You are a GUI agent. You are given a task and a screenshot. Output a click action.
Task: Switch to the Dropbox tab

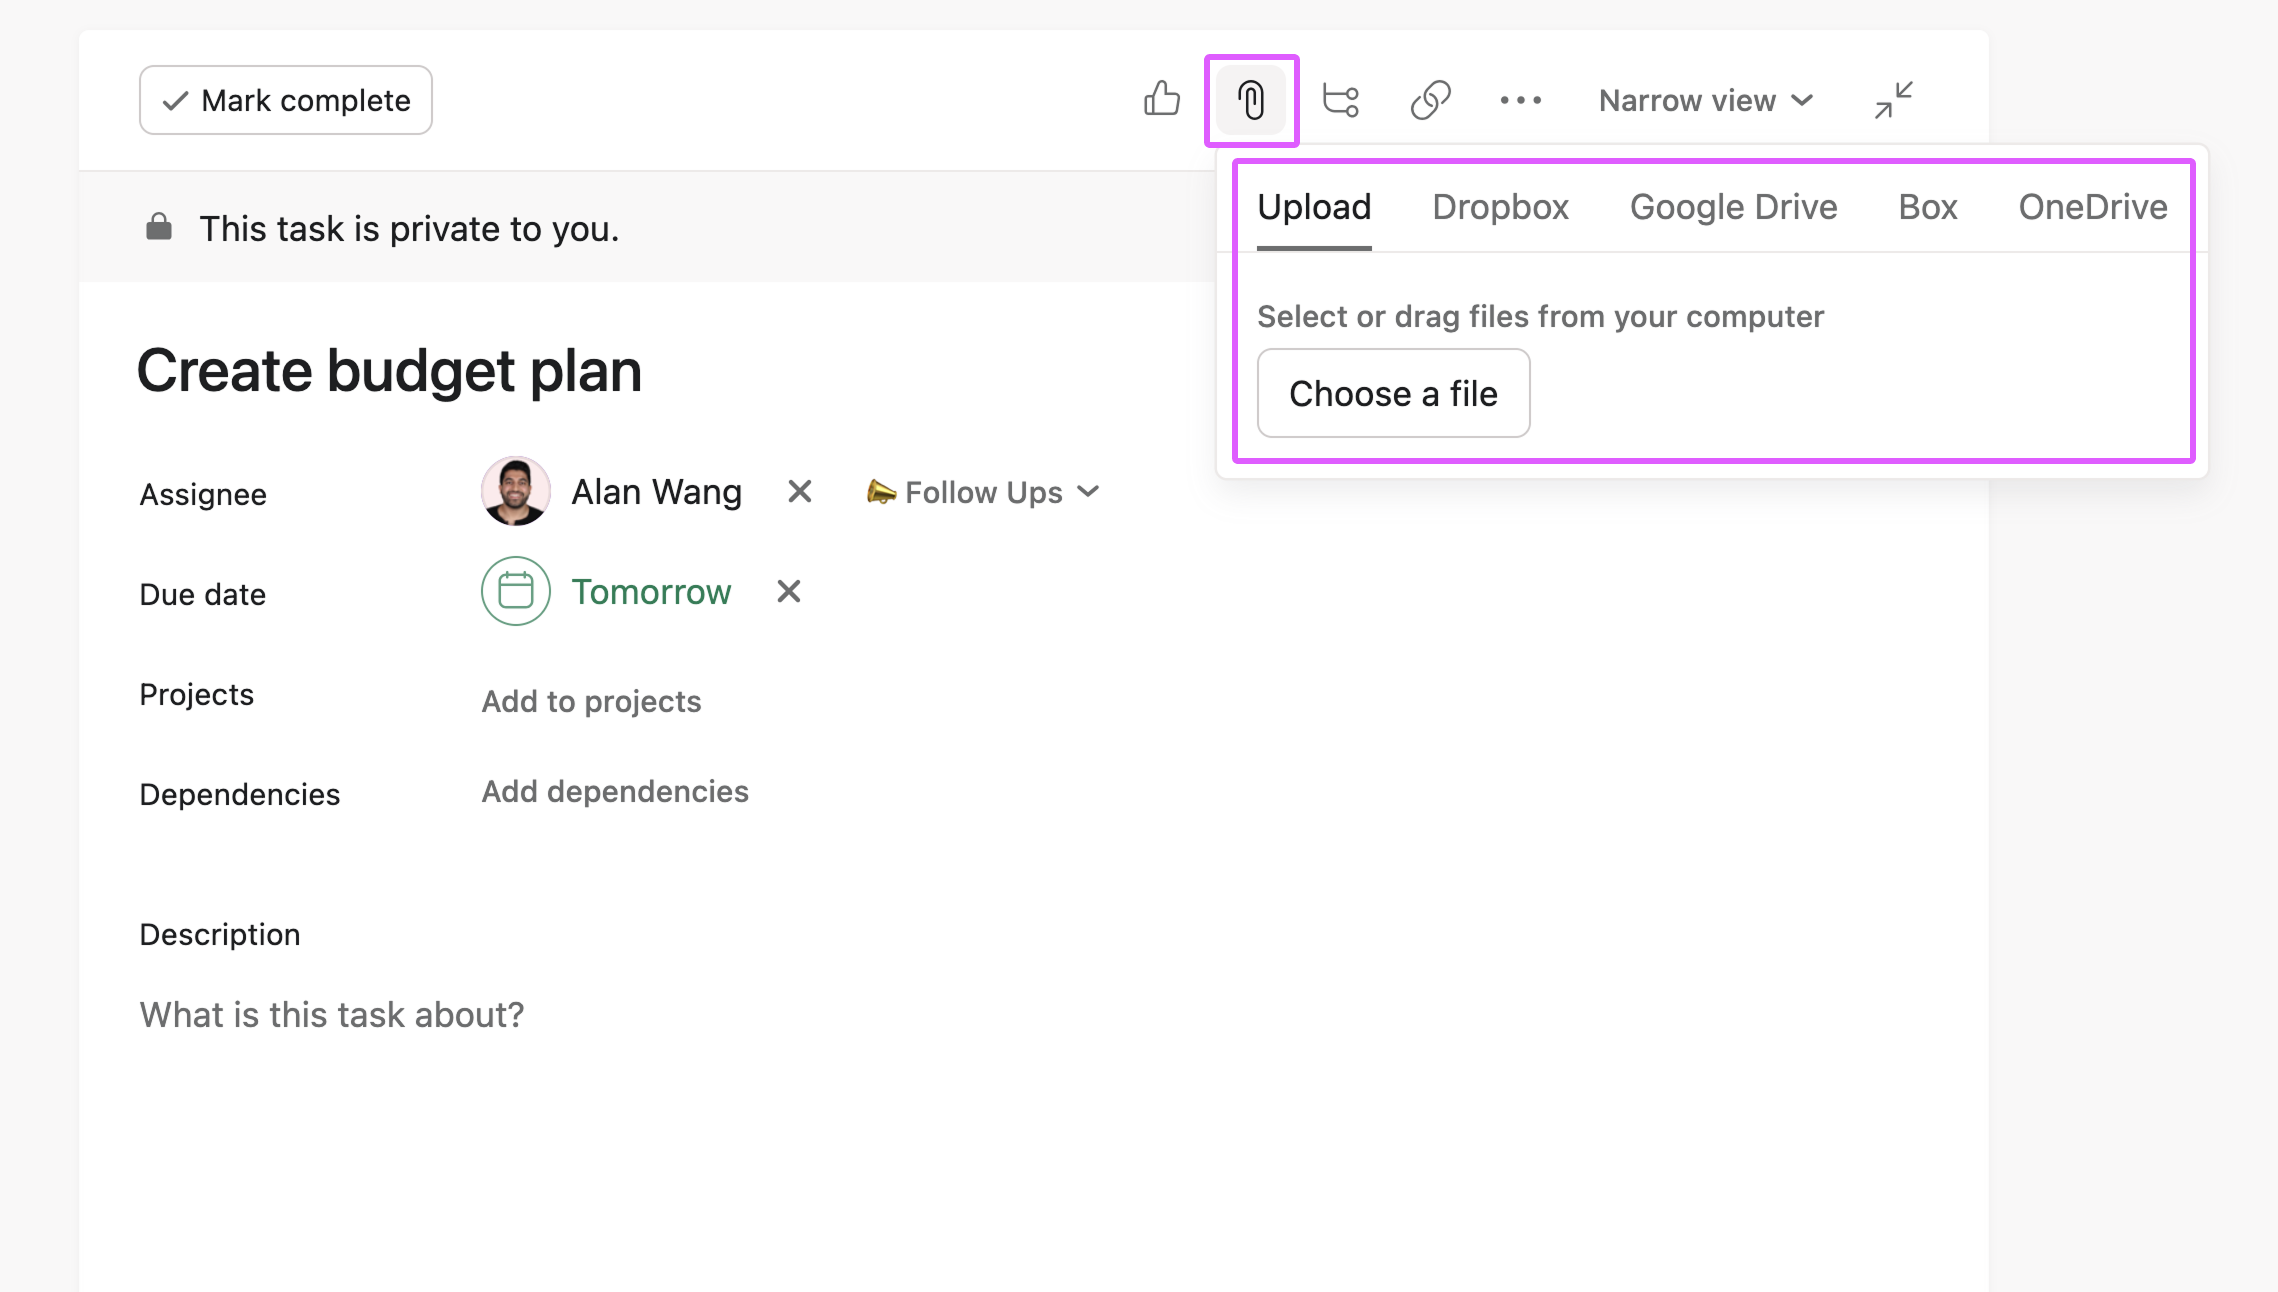pos(1500,207)
